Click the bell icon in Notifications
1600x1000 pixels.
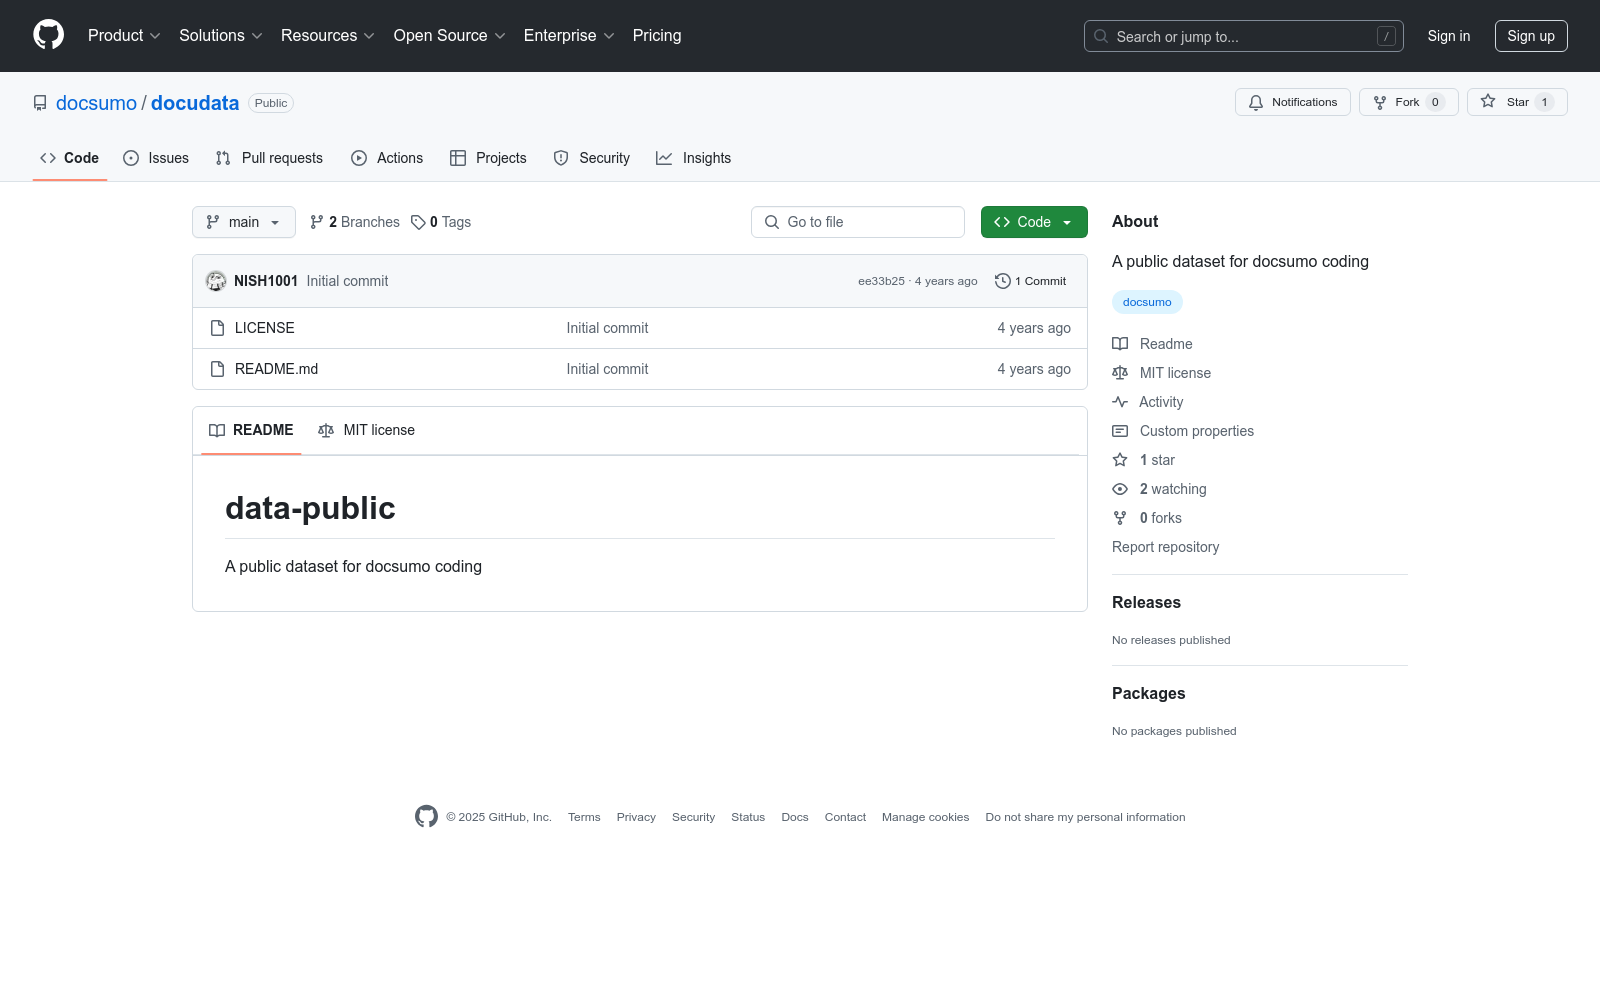tap(1256, 102)
